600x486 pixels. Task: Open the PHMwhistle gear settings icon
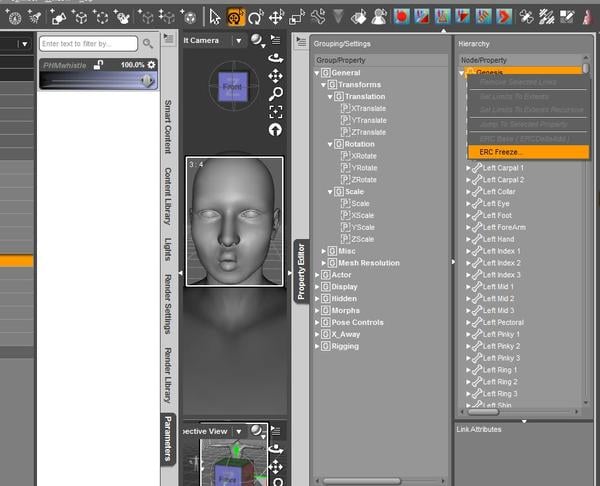tap(152, 64)
